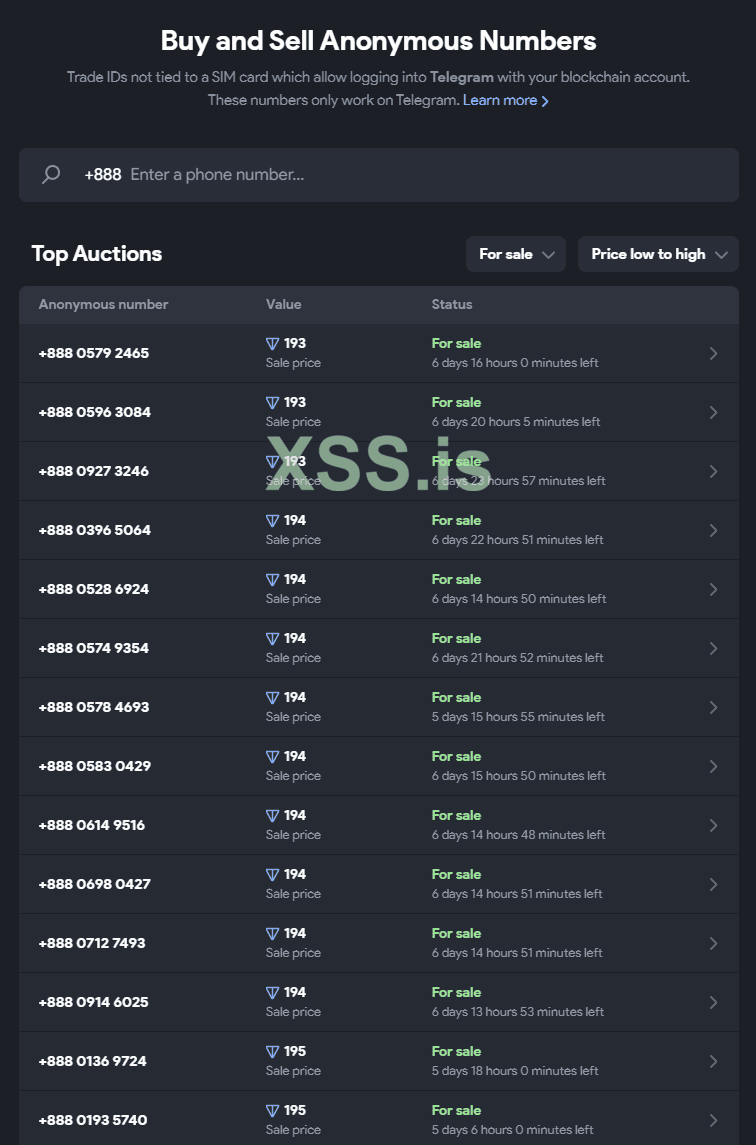Click TON icon beside +888 0579 2465 price
This screenshot has width=756, height=1145.
[x=272, y=344]
